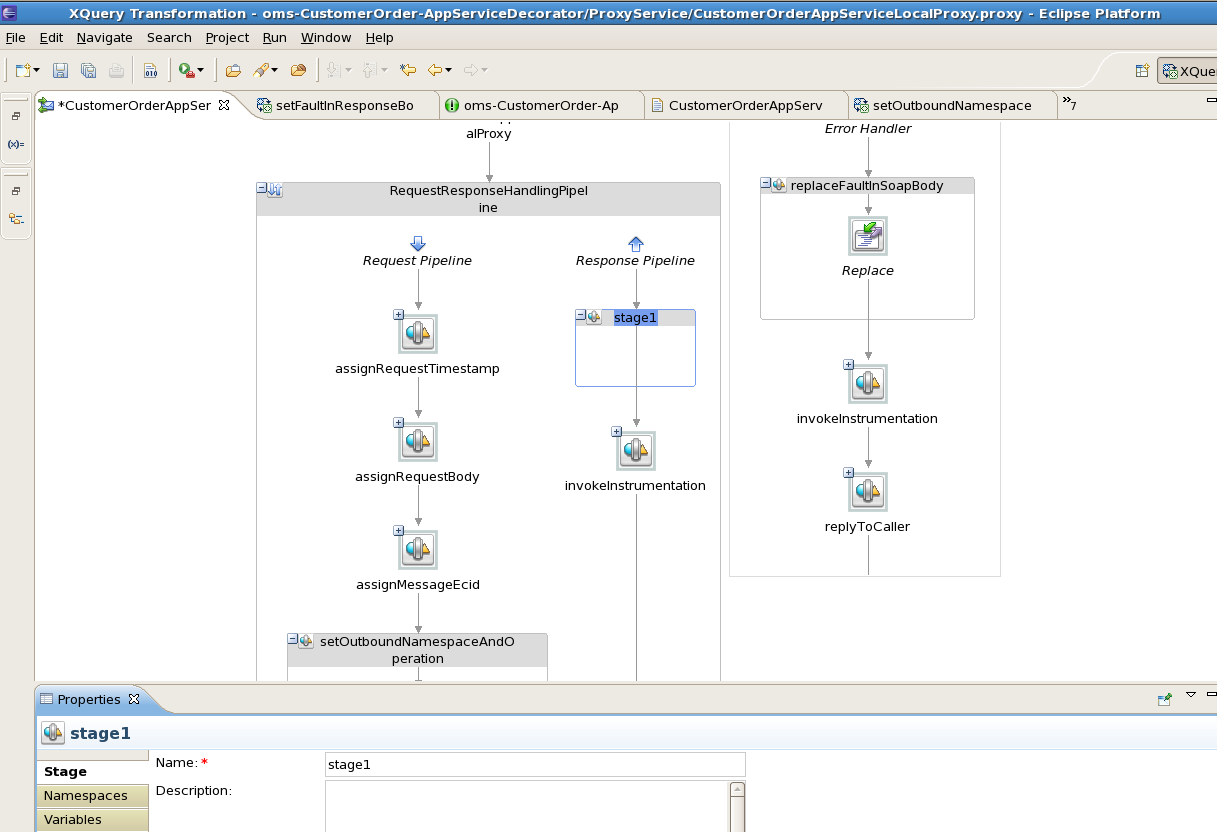Image resolution: width=1217 pixels, height=832 pixels.
Task: Switch to the setOutboundNamespace editor tab
Action: tap(951, 105)
